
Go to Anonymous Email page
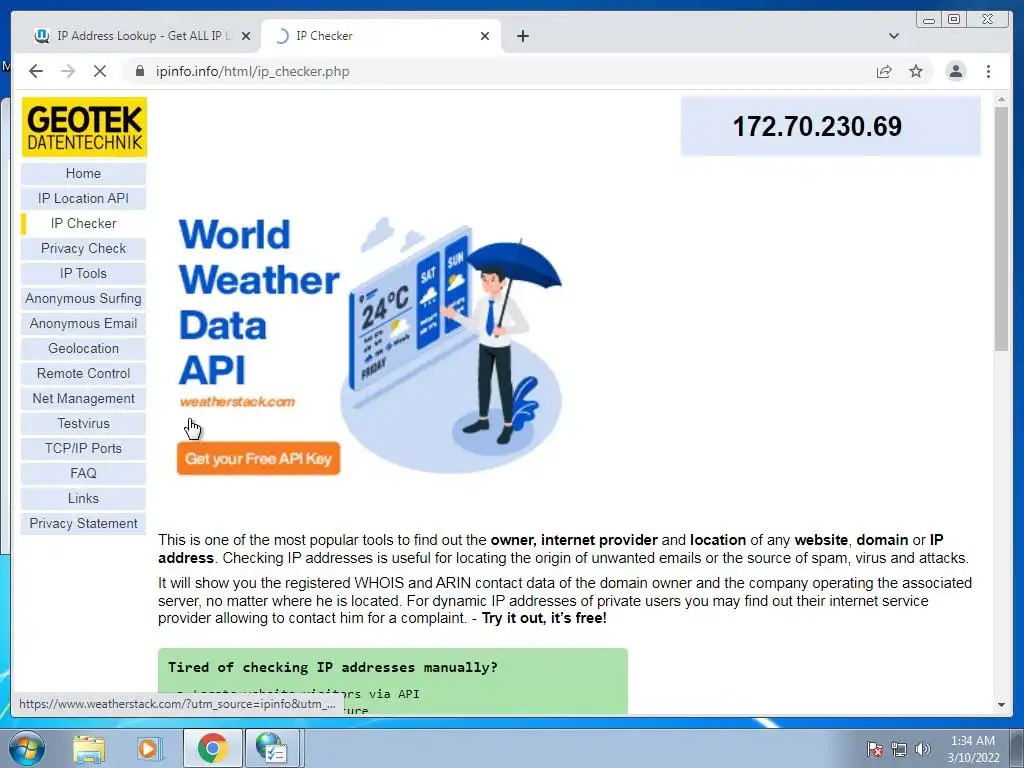click(83, 323)
